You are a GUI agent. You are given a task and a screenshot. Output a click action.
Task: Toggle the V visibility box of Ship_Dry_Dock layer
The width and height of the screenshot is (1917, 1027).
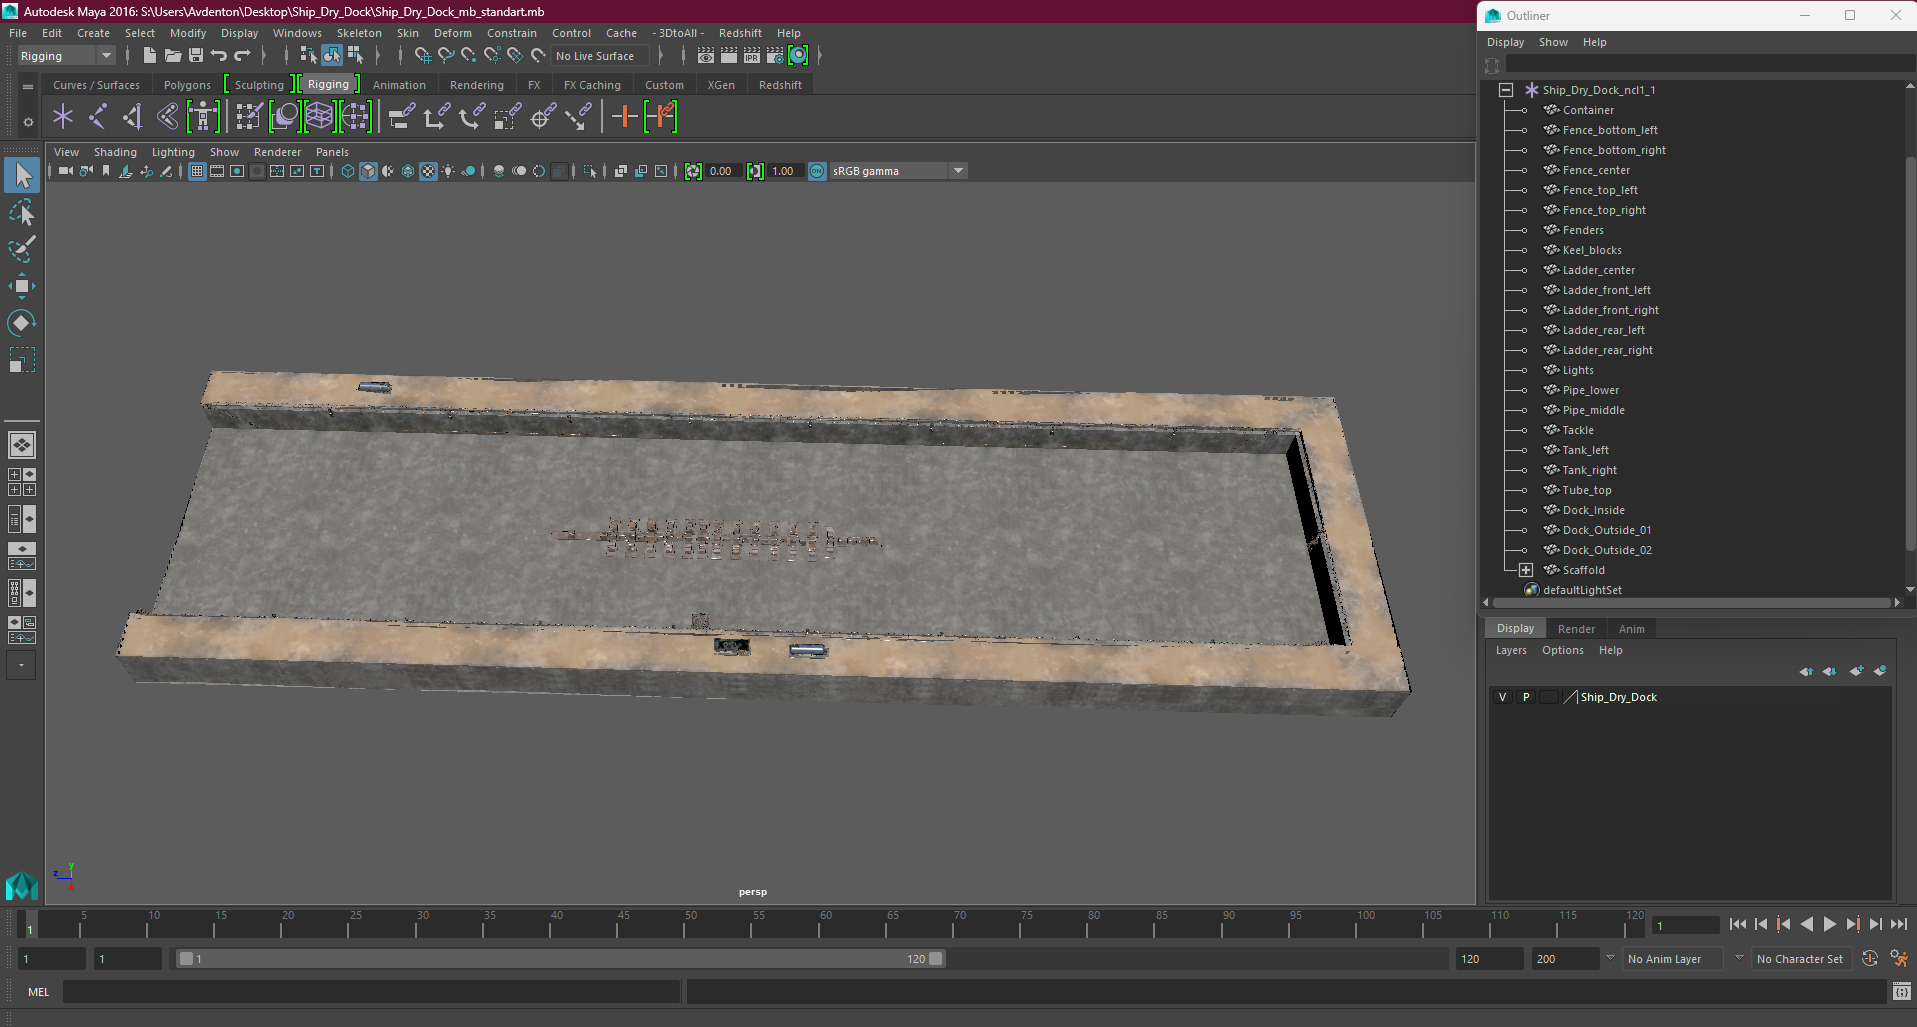[x=1502, y=697]
